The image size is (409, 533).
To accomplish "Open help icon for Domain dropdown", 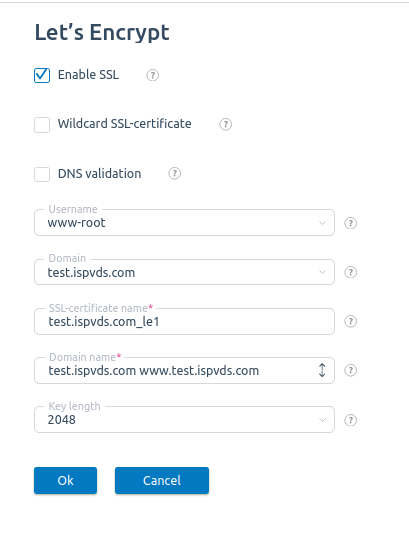I will tap(351, 272).
